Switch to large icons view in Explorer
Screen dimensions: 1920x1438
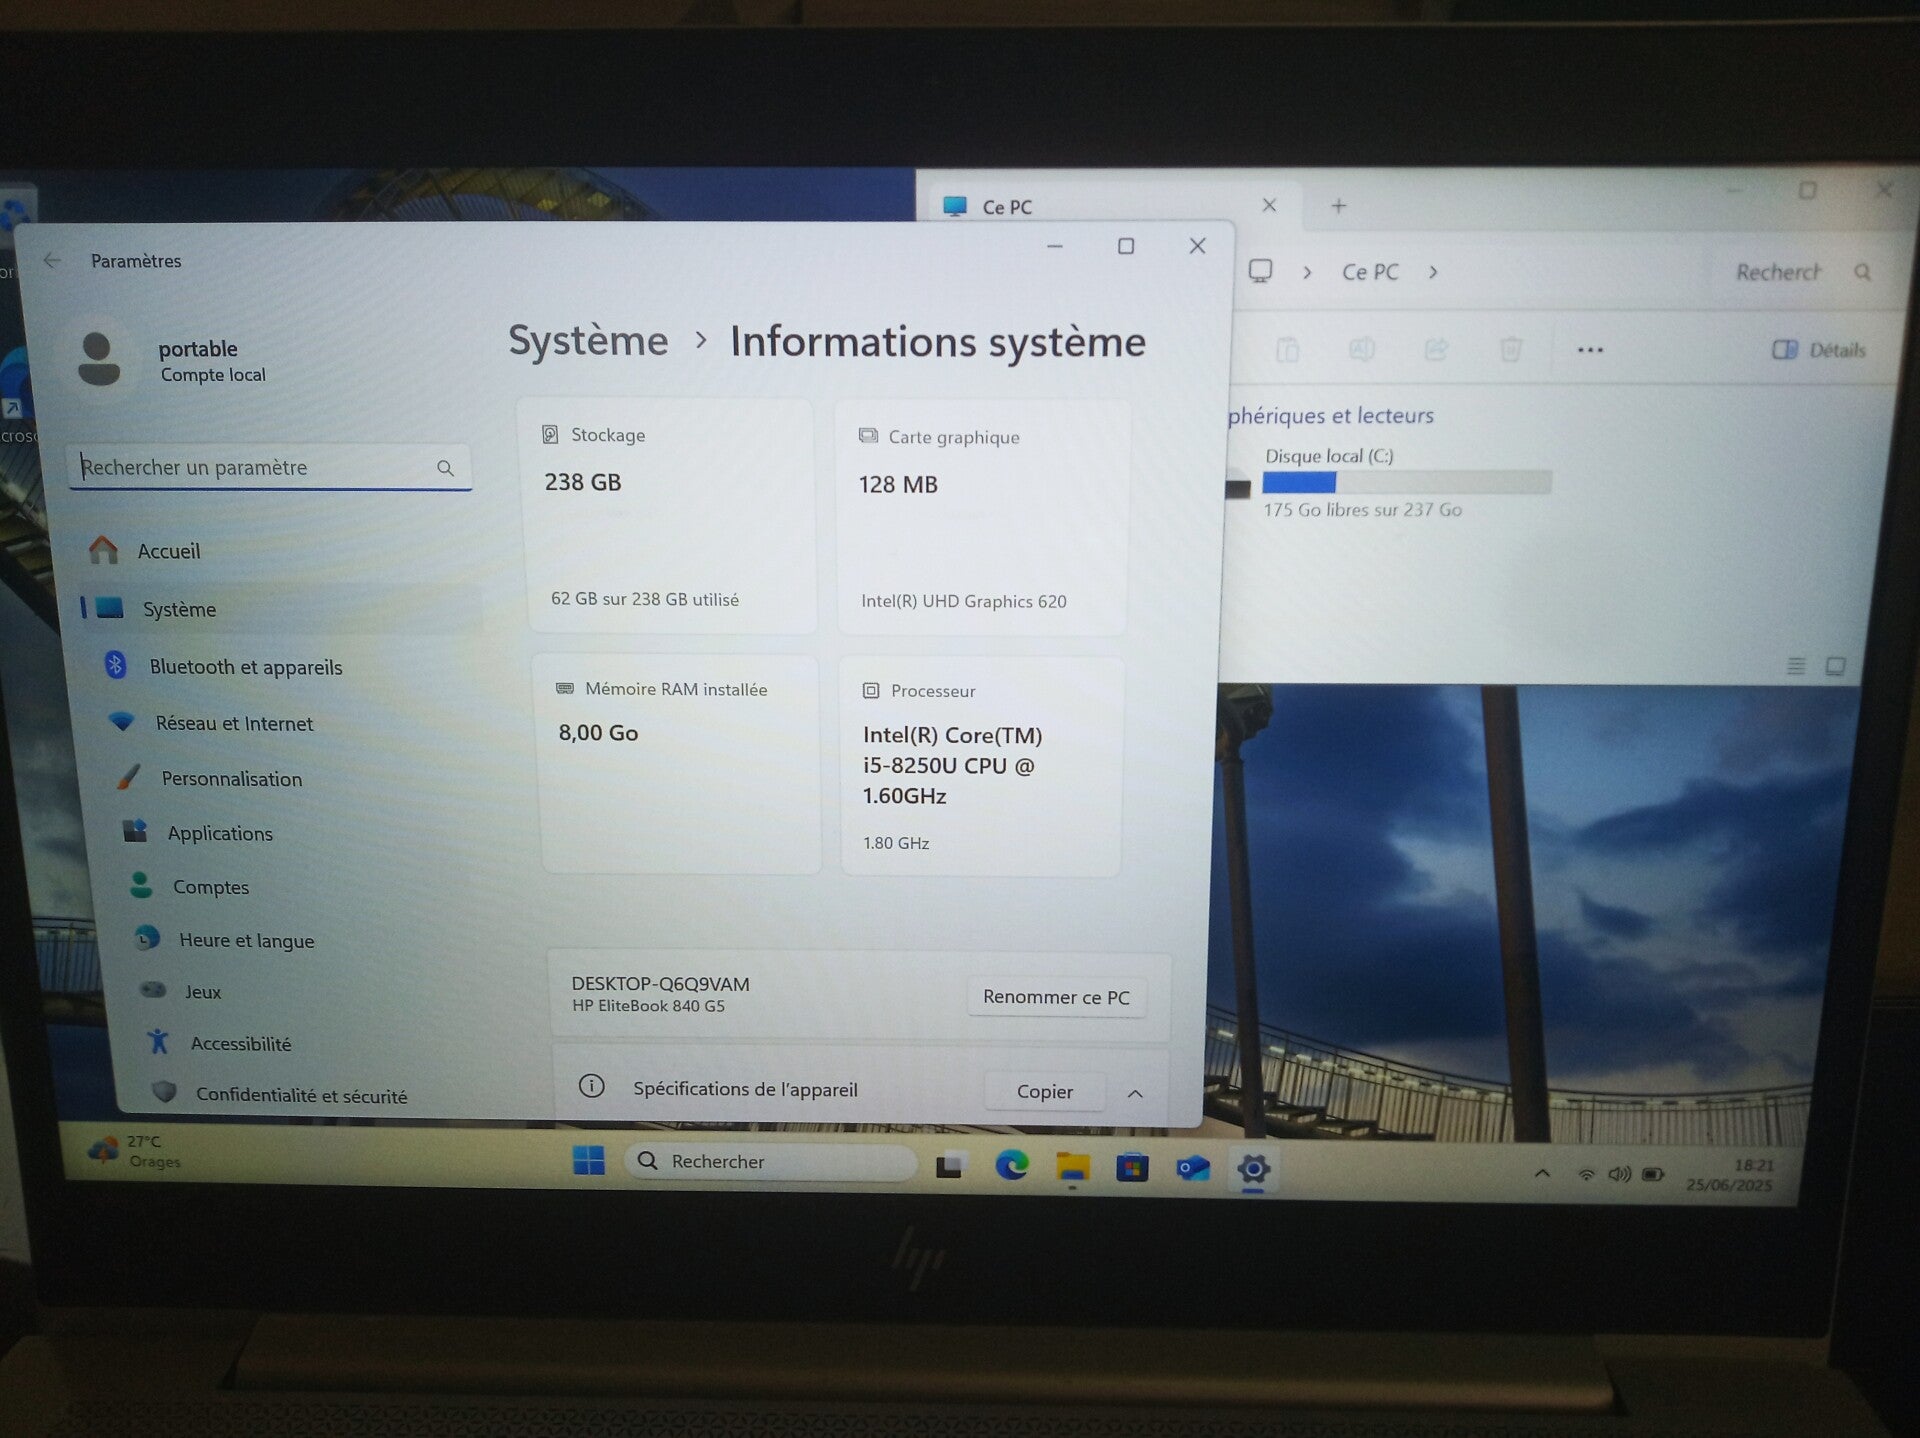[x=1835, y=666]
